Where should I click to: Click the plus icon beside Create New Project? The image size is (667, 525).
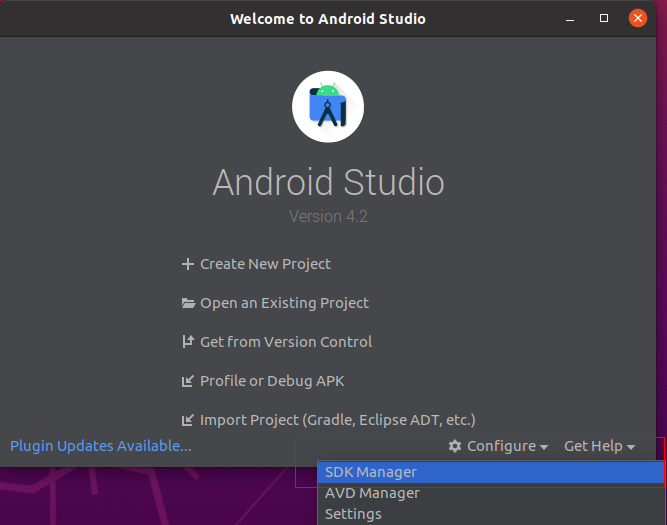tap(188, 264)
